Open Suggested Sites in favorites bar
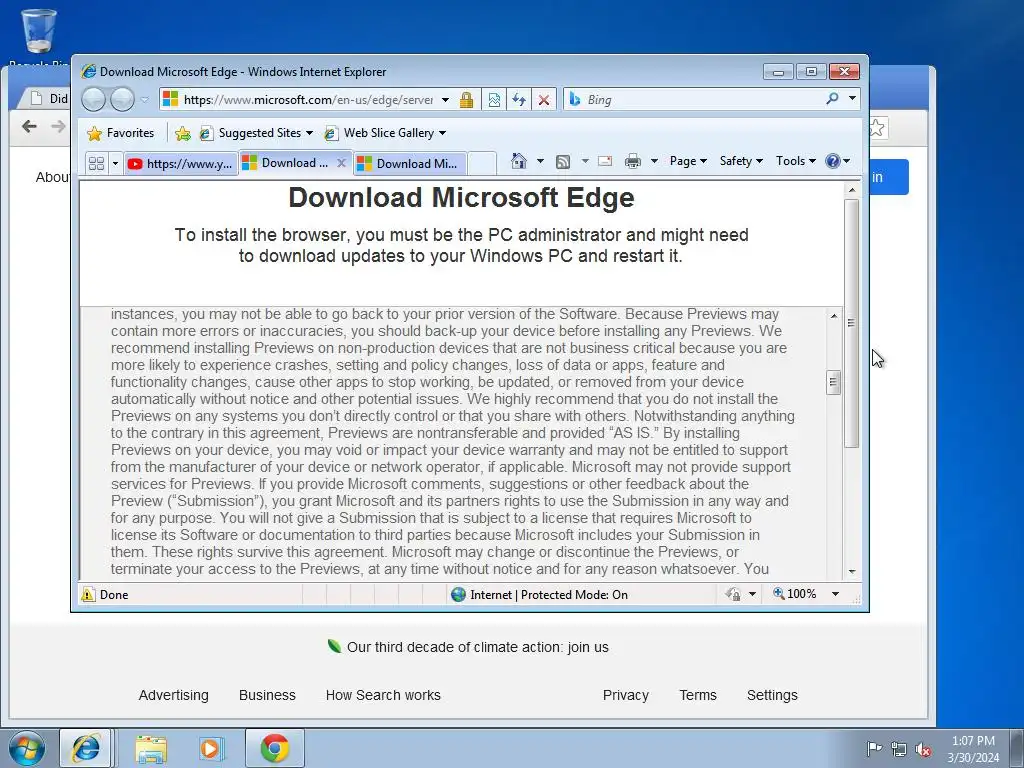The height and width of the screenshot is (768, 1024). (x=256, y=133)
